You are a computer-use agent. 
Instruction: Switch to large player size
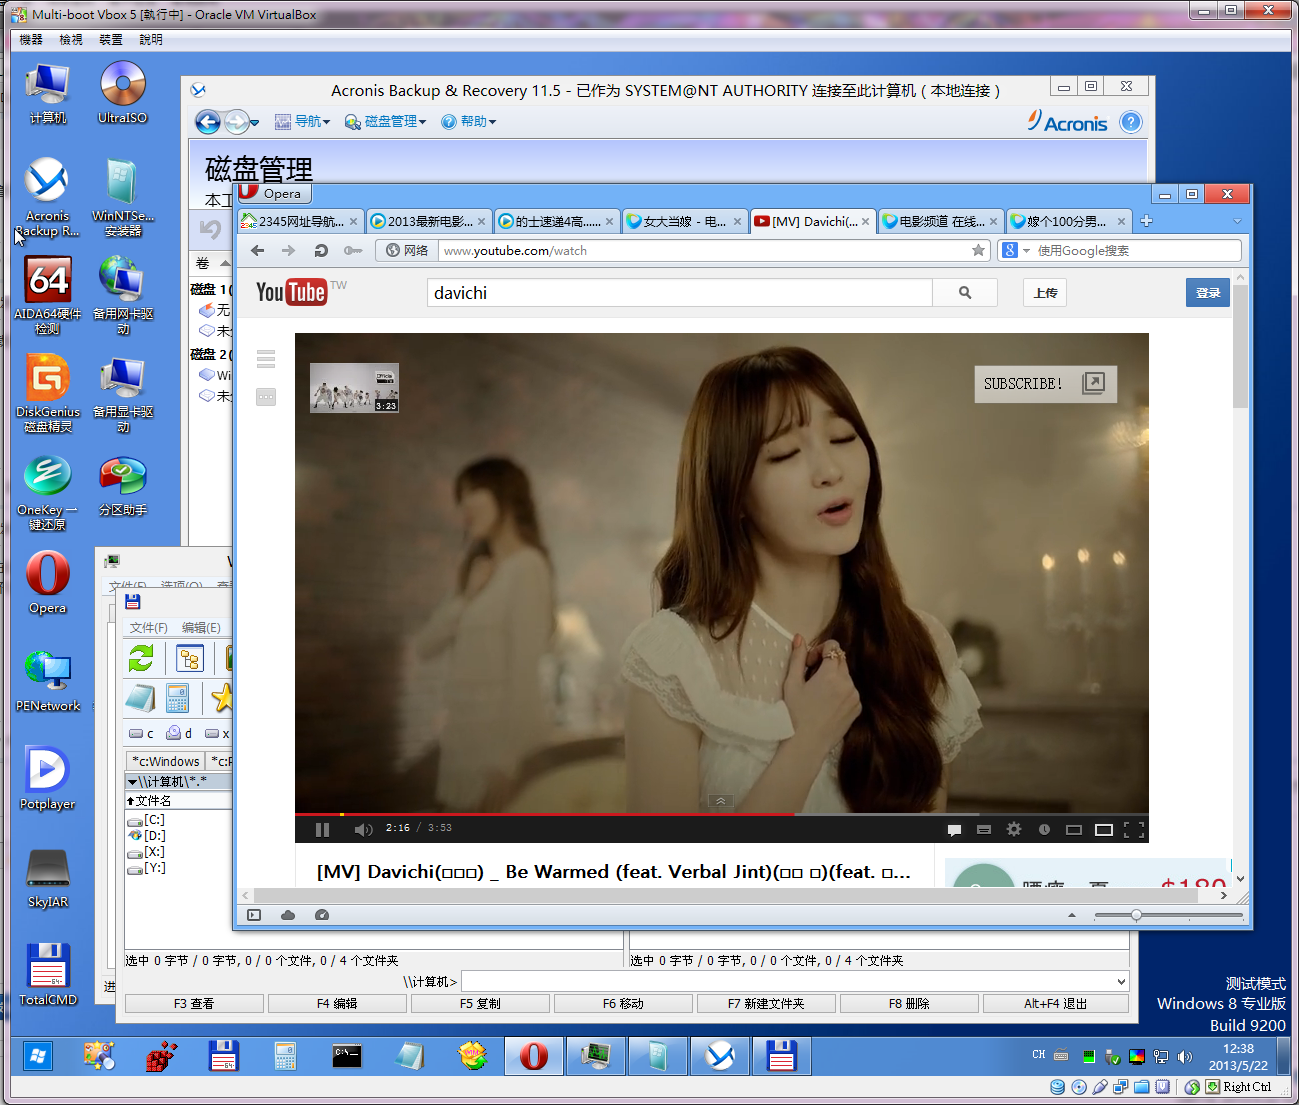click(1104, 829)
